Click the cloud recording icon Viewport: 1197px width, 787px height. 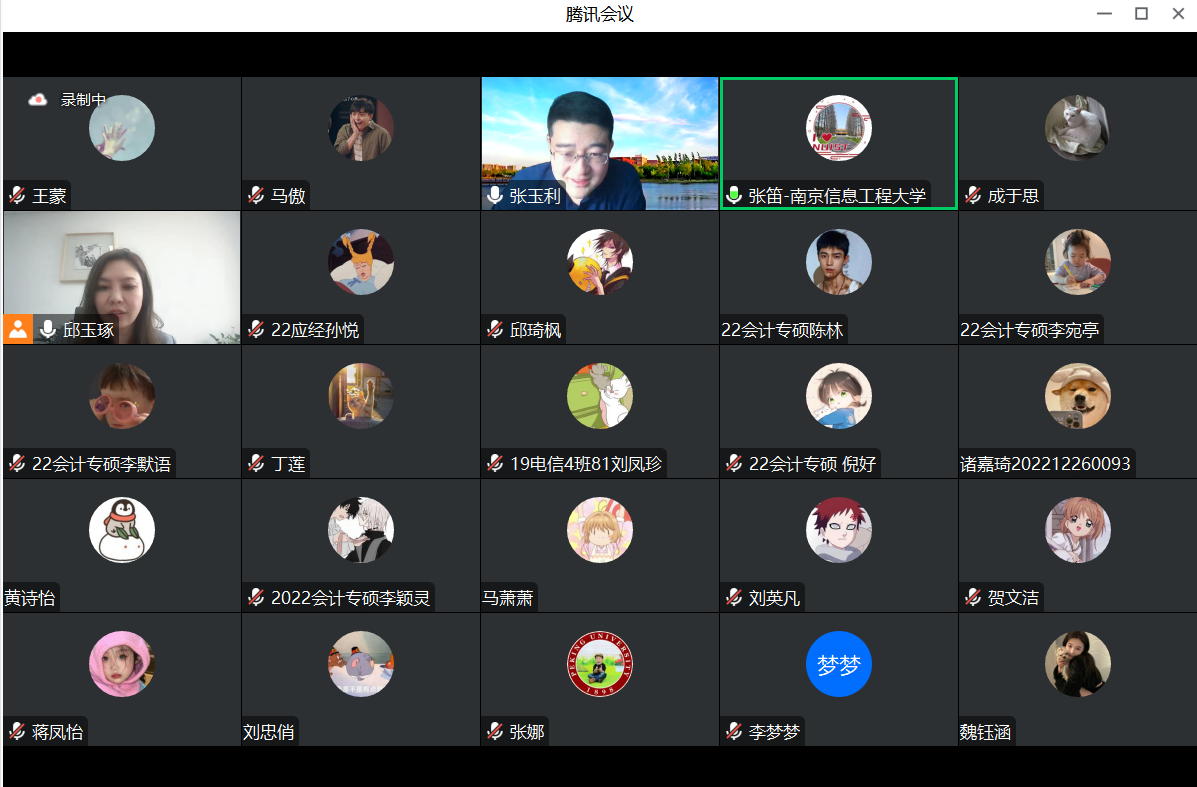click(x=38, y=99)
